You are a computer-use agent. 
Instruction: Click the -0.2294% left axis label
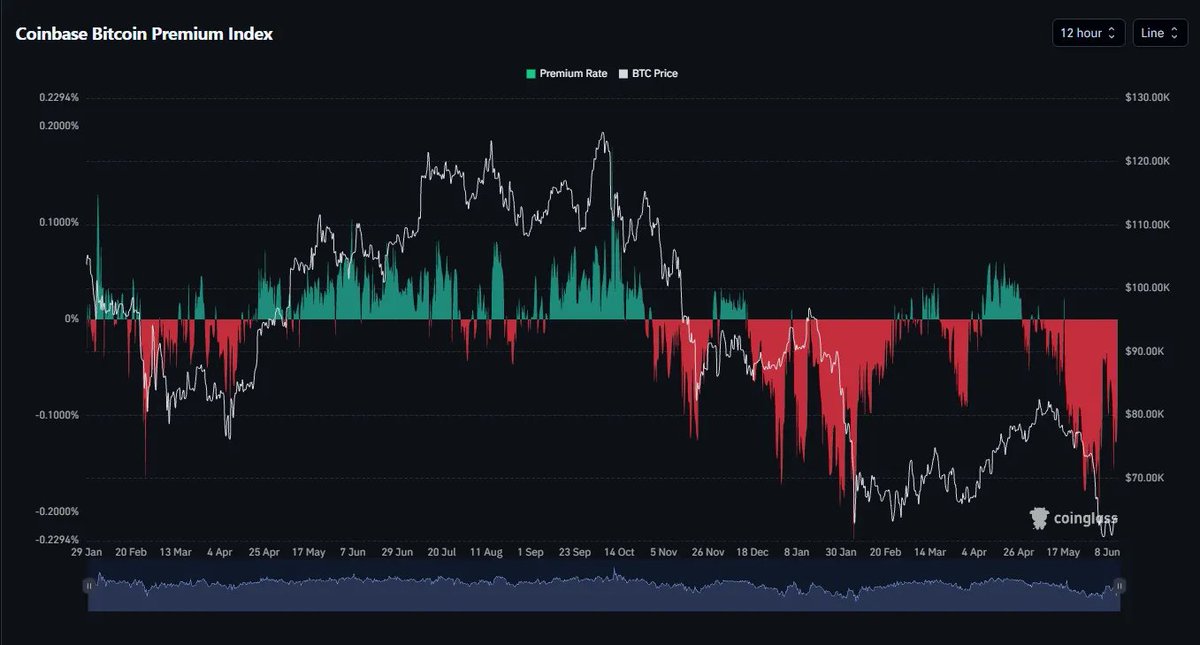click(x=57, y=539)
